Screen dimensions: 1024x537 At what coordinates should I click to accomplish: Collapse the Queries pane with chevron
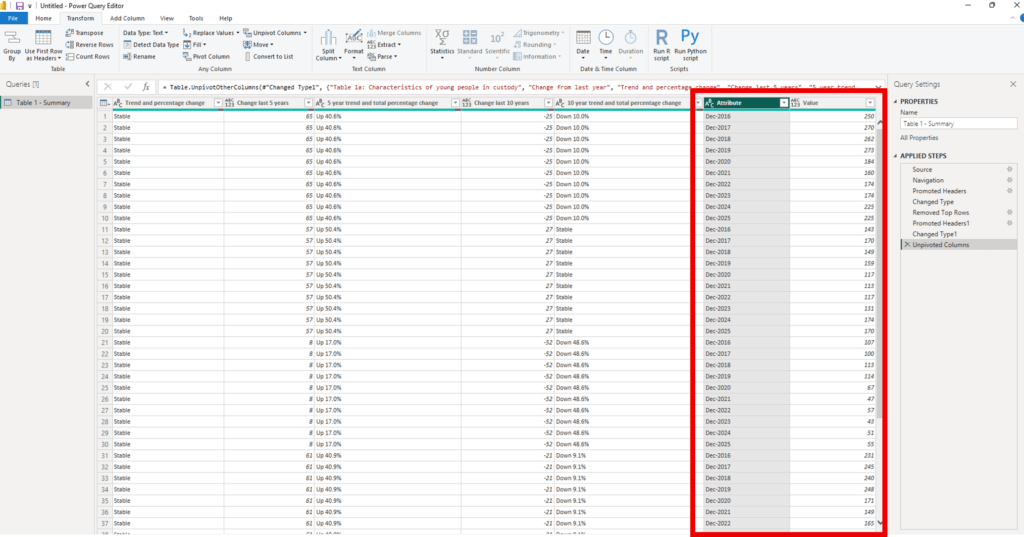[x=86, y=84]
